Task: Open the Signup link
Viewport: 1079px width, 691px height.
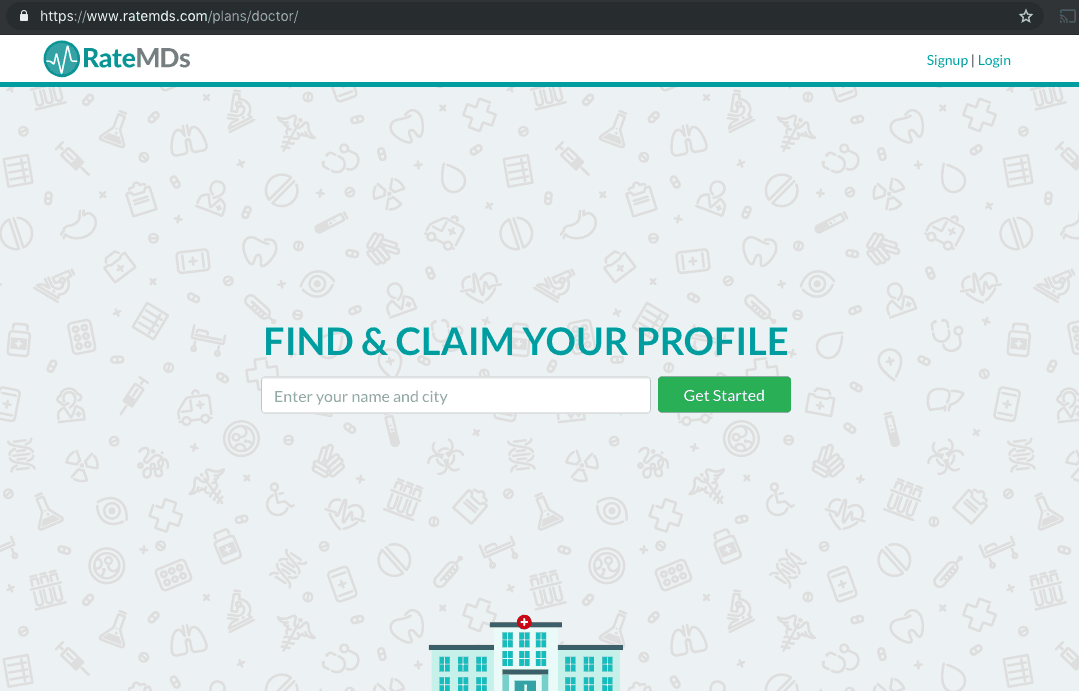Action: pyautogui.click(x=947, y=61)
